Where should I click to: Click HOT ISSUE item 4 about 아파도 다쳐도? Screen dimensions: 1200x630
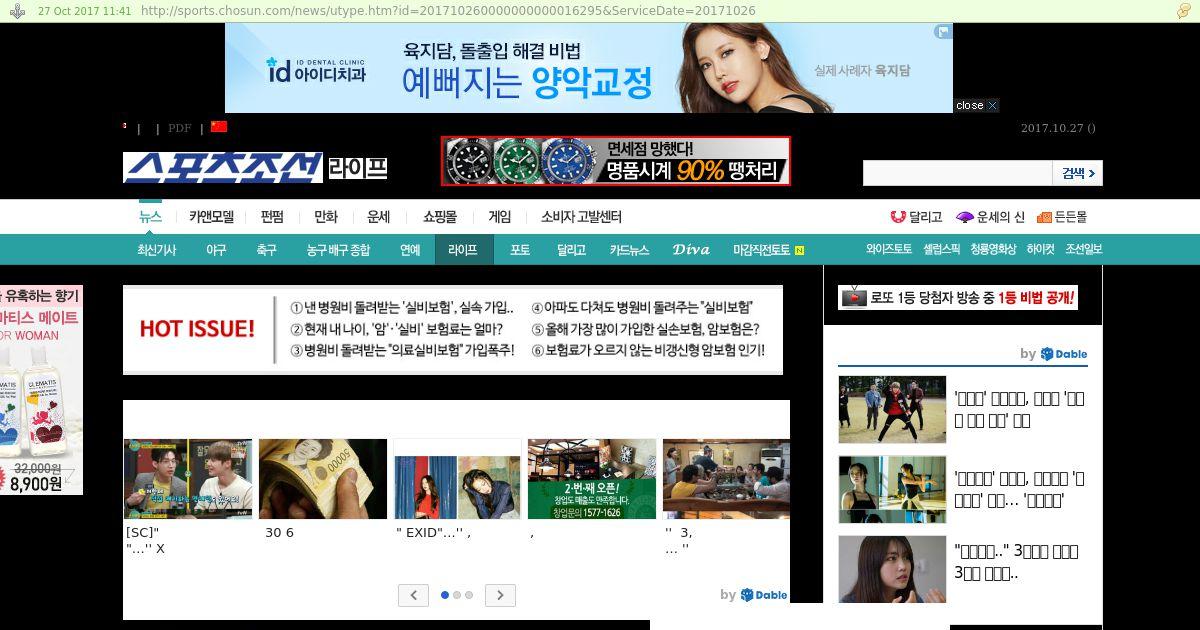[642, 307]
